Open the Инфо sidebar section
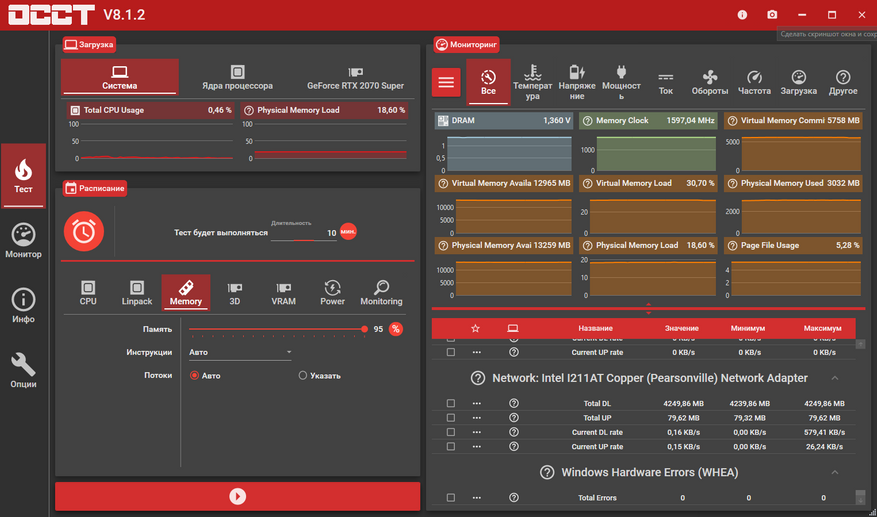877x517 pixels. pyautogui.click(x=23, y=306)
